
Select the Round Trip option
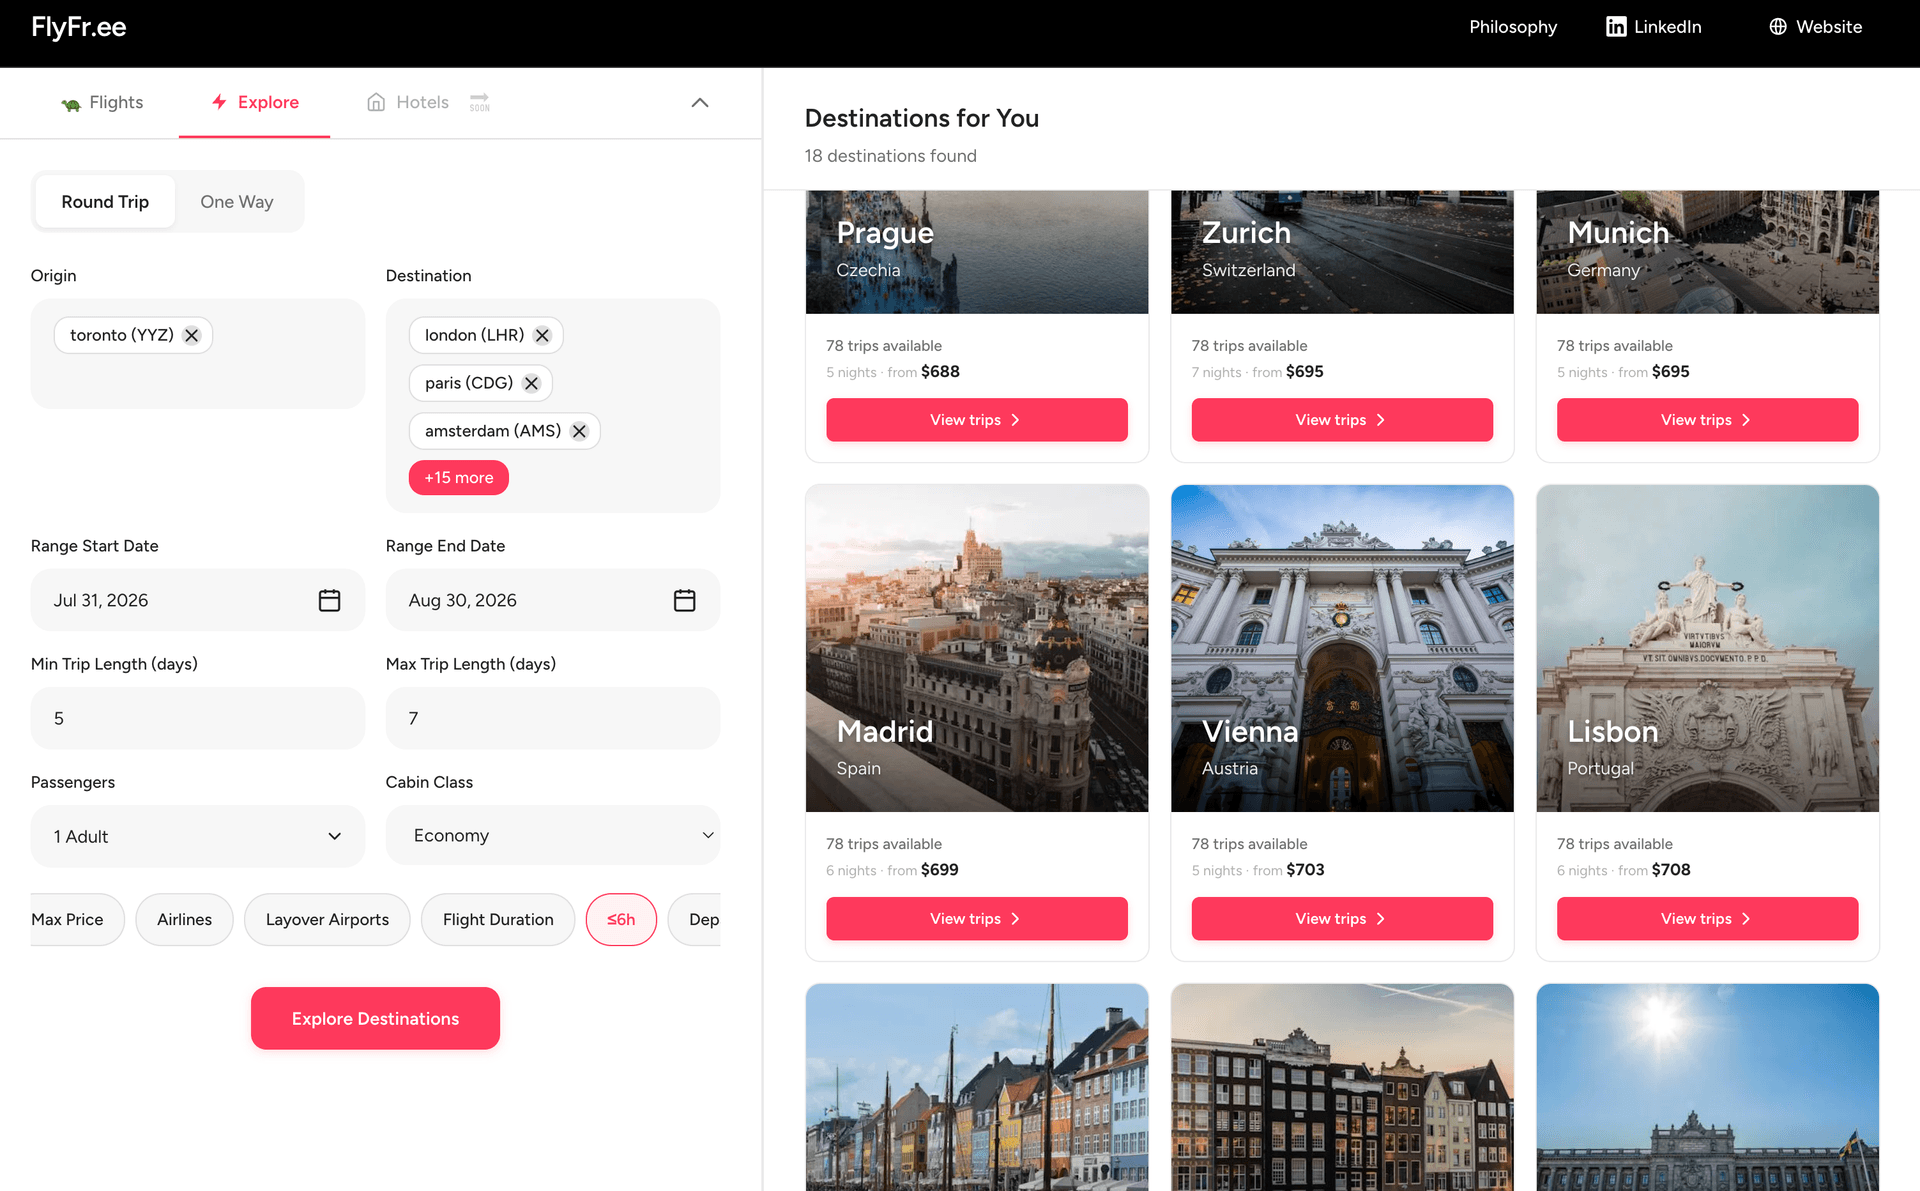[105, 202]
